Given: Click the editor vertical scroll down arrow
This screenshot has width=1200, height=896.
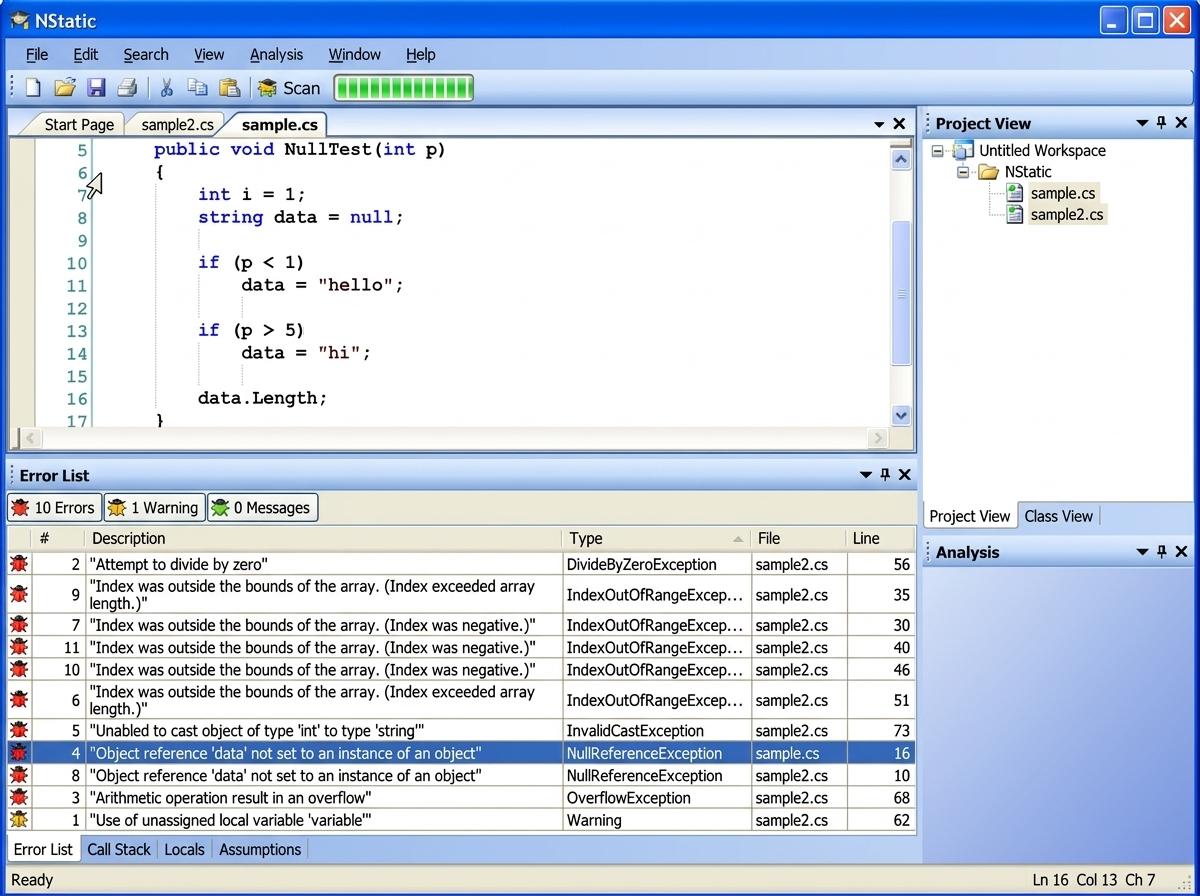Looking at the screenshot, I should coord(900,415).
